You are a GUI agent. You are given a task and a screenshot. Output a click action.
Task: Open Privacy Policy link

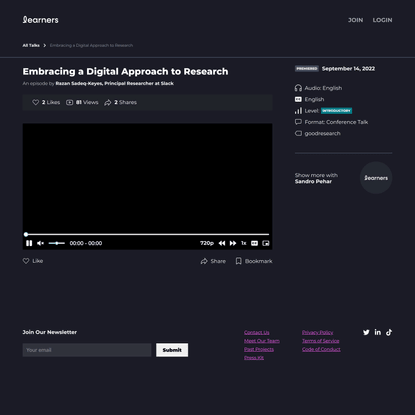(x=318, y=333)
